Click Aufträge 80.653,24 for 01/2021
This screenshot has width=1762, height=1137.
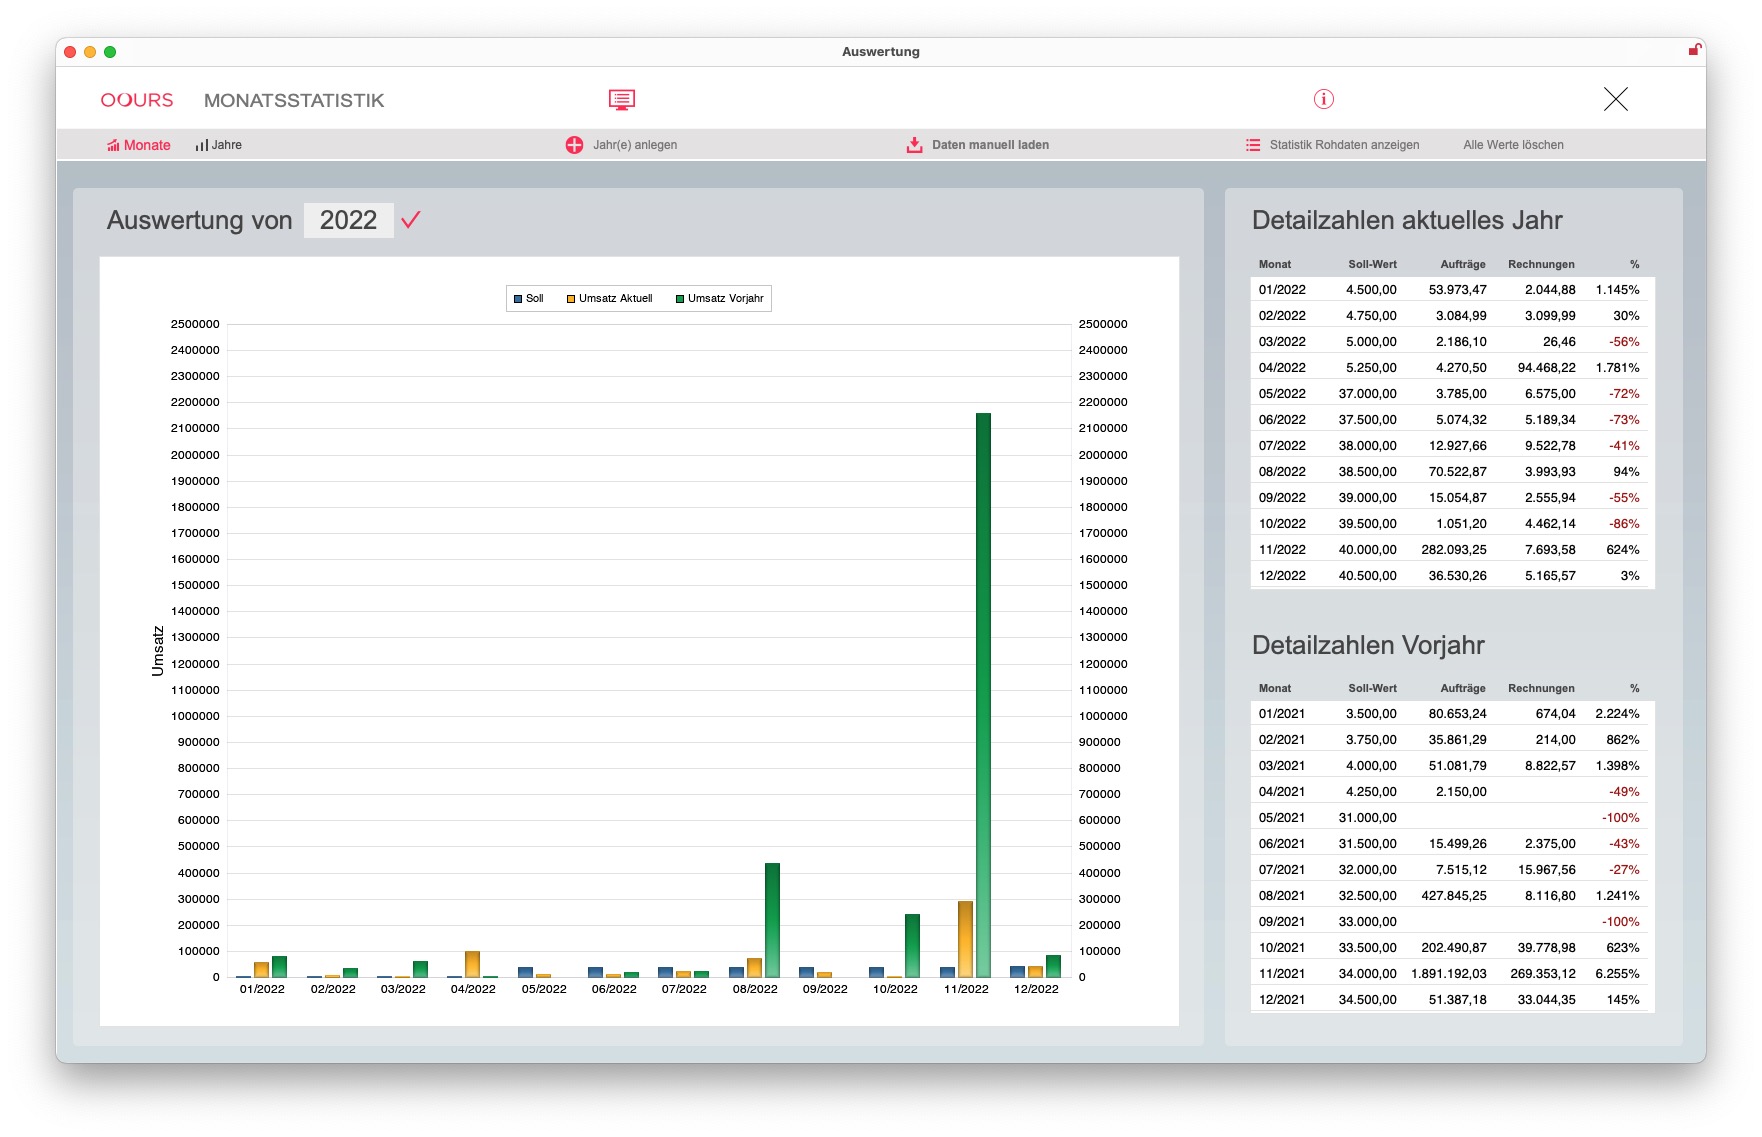click(x=1457, y=714)
